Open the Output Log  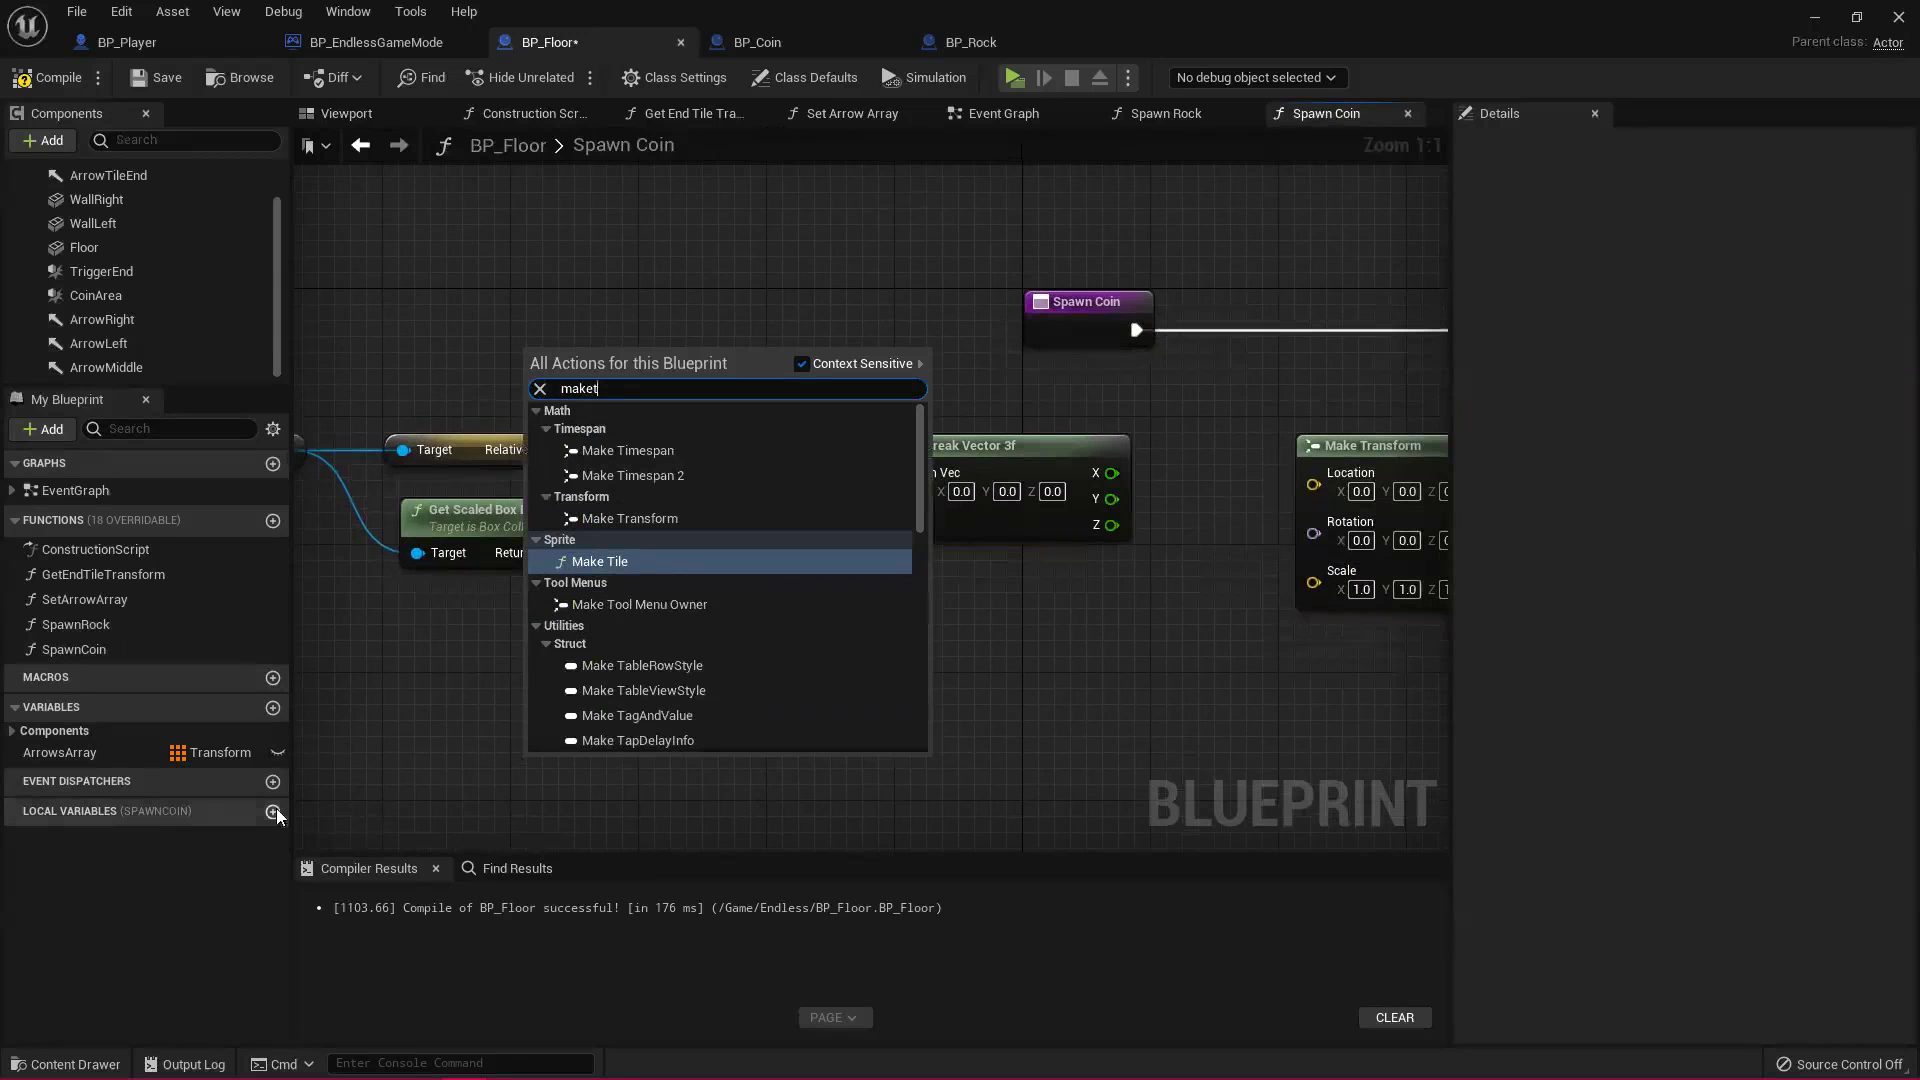(x=185, y=1064)
